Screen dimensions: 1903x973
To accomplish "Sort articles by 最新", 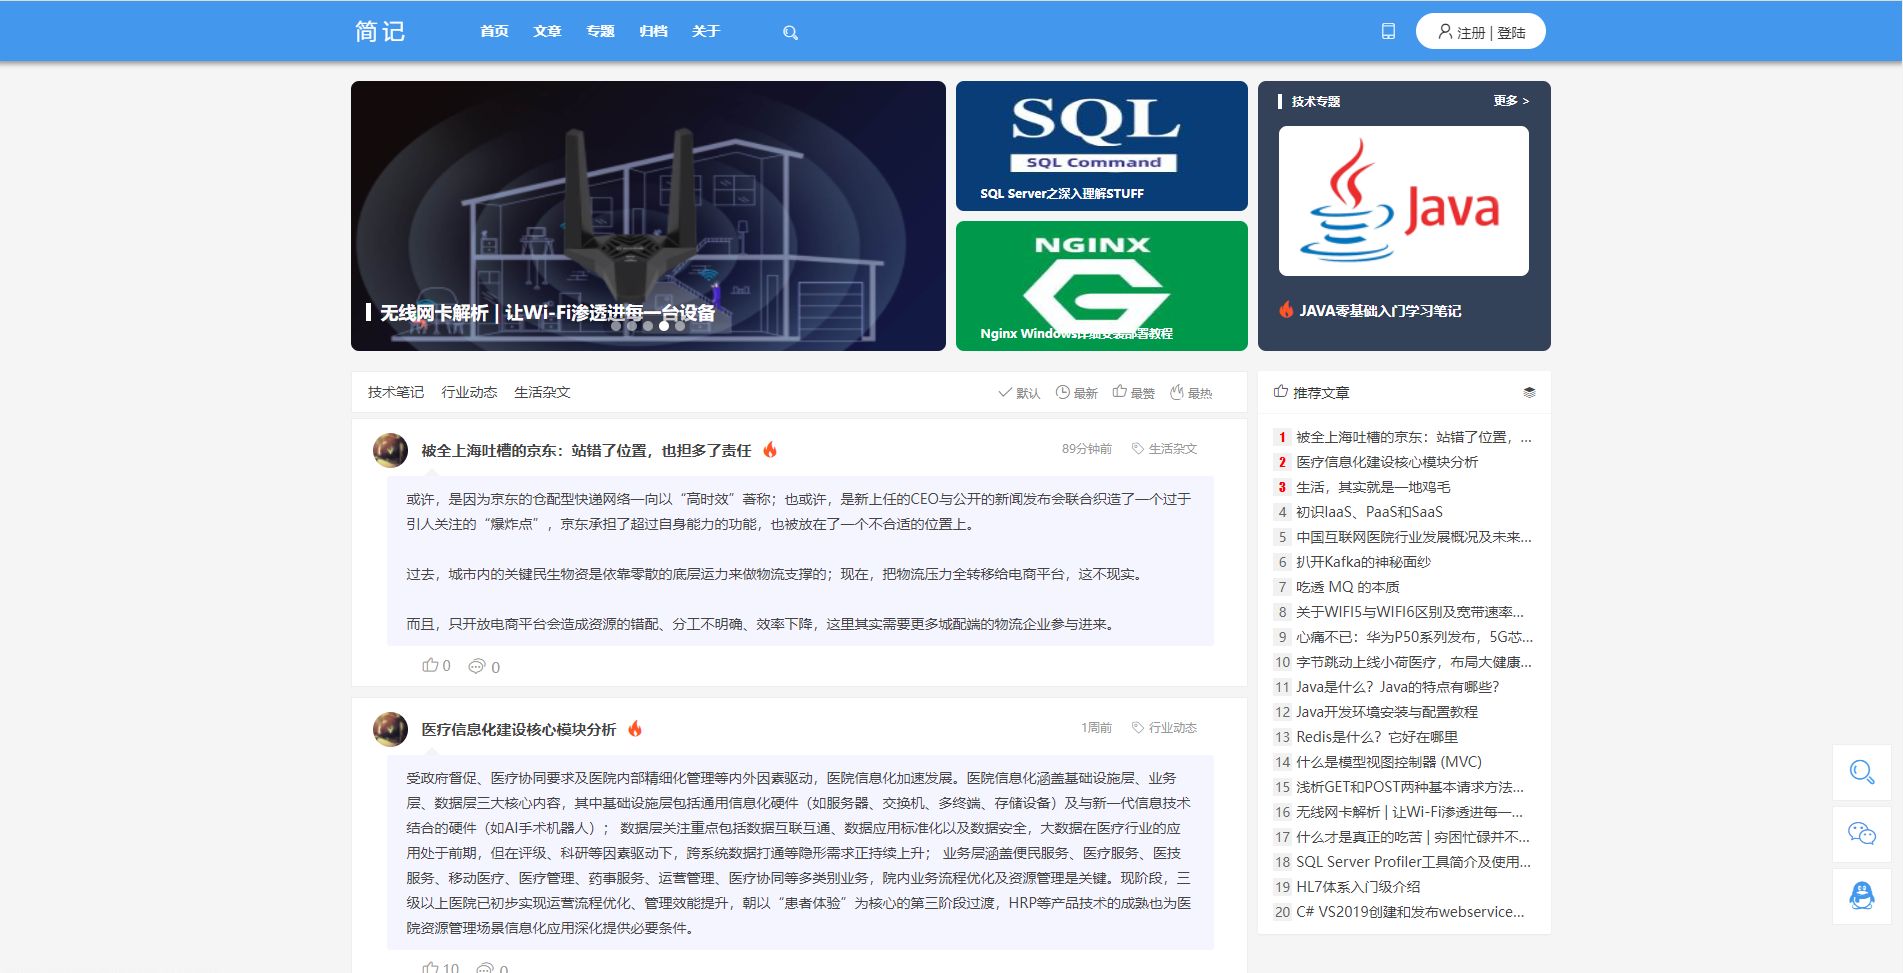I will pos(1077,393).
